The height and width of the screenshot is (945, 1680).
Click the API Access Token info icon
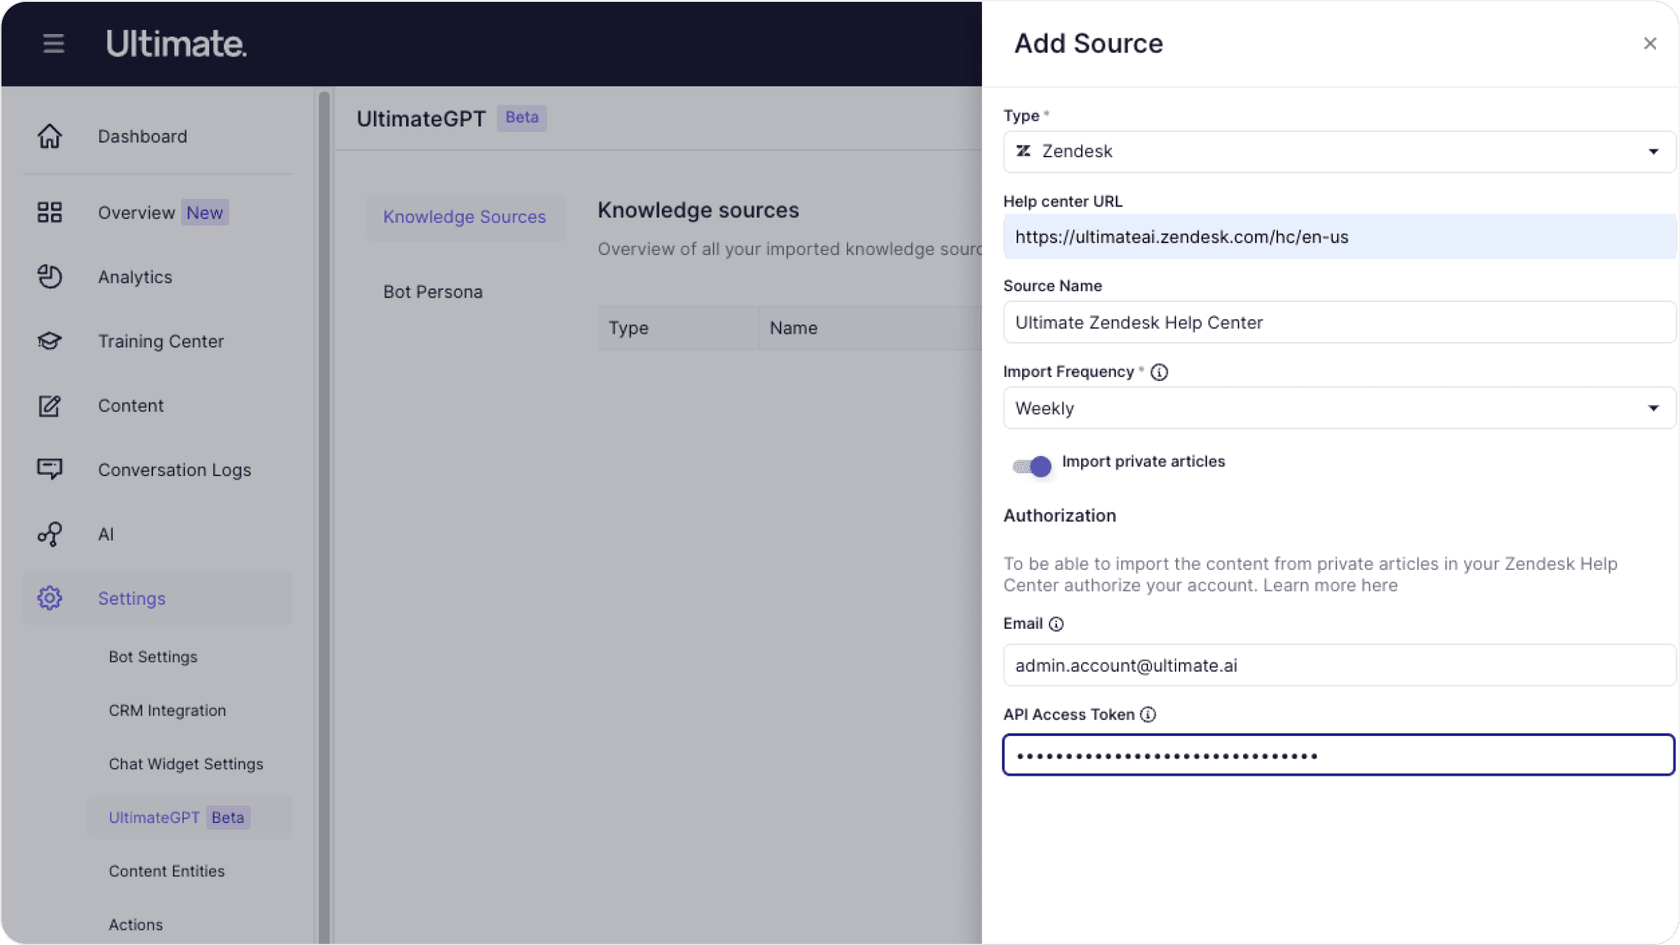[1148, 715]
